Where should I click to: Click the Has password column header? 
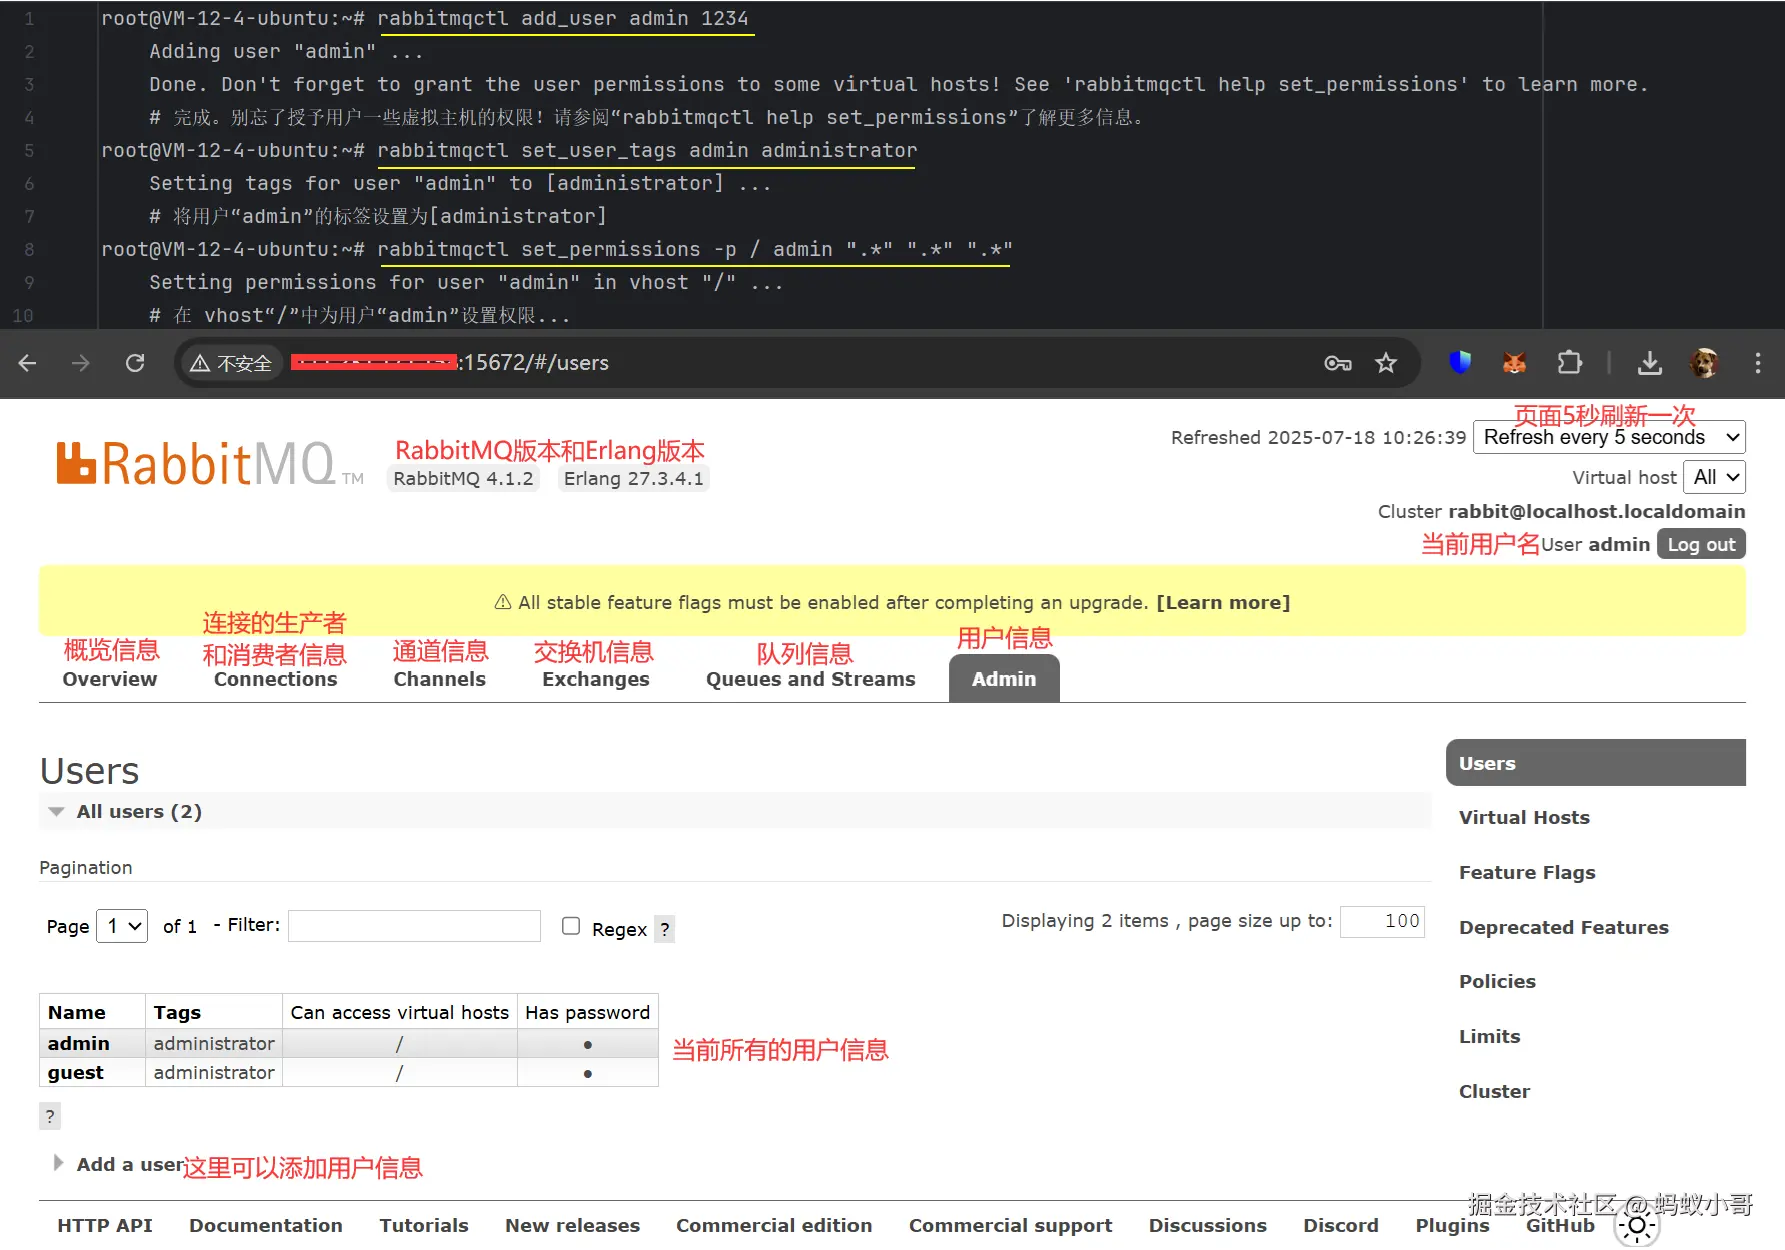click(587, 1012)
